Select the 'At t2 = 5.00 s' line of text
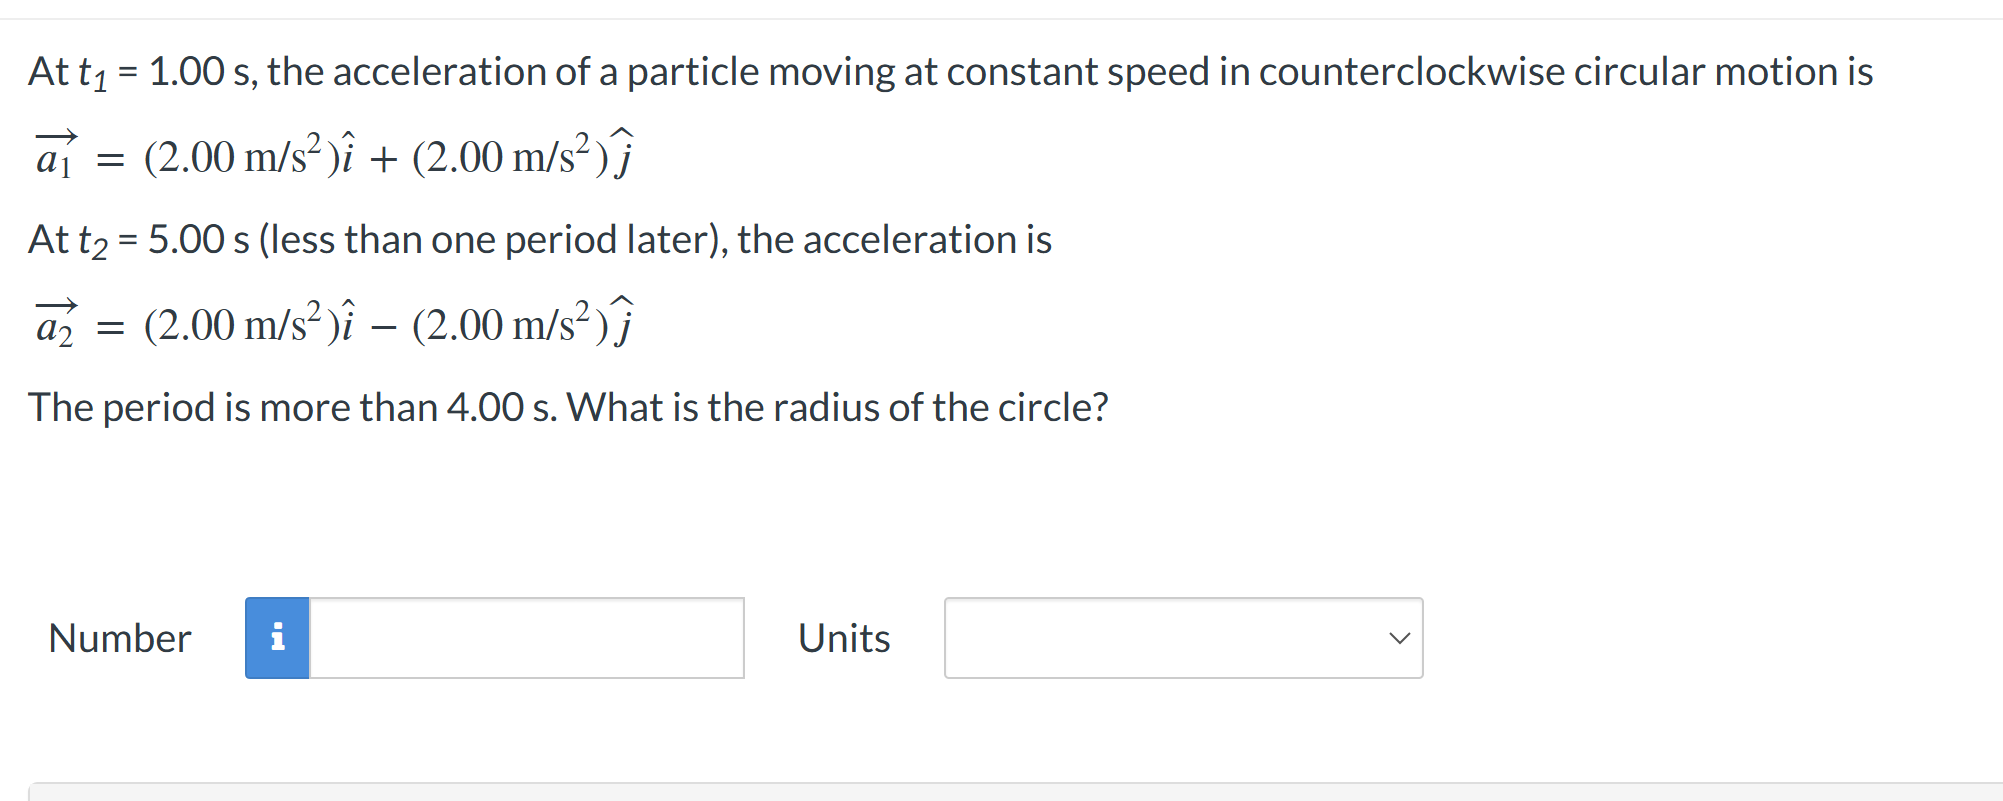Viewport: 2003px width, 801px height. tap(540, 239)
